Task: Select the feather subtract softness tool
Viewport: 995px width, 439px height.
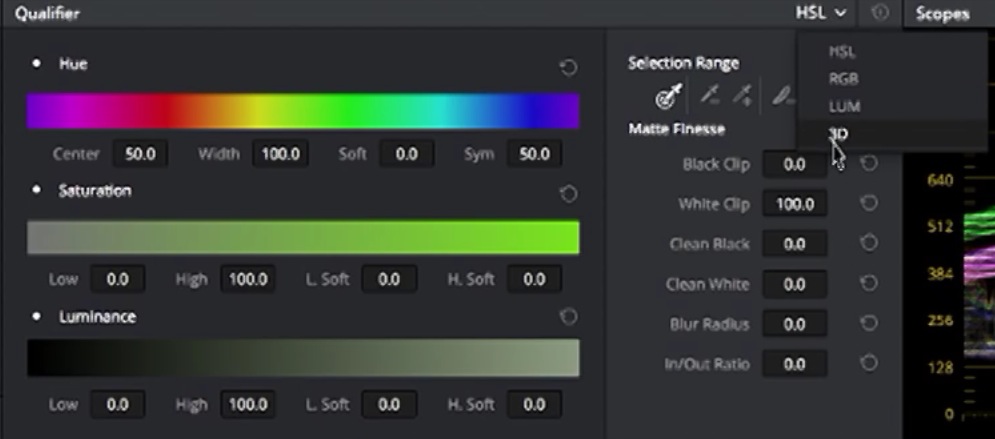Action: 783,96
